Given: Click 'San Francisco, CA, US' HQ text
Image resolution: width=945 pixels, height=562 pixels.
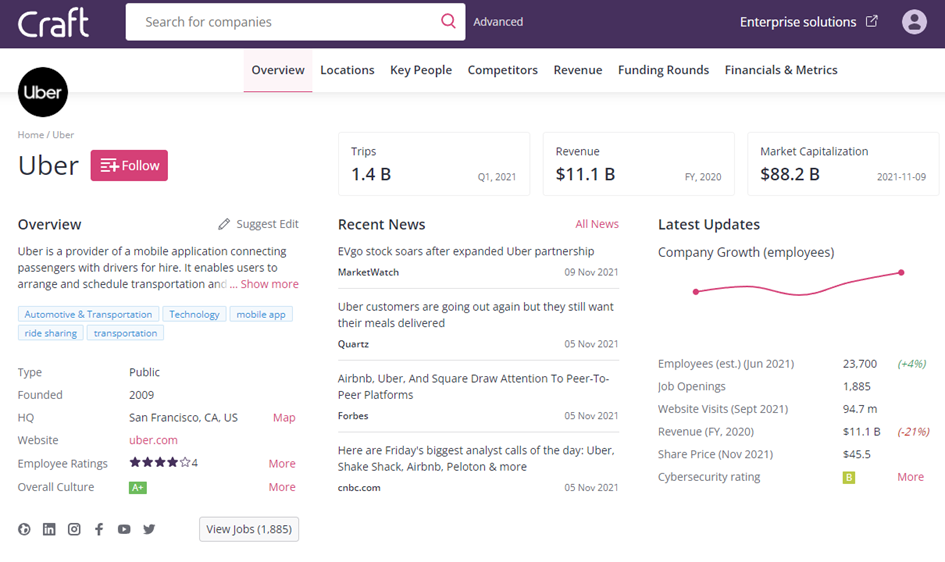Looking at the screenshot, I should 183,417.
